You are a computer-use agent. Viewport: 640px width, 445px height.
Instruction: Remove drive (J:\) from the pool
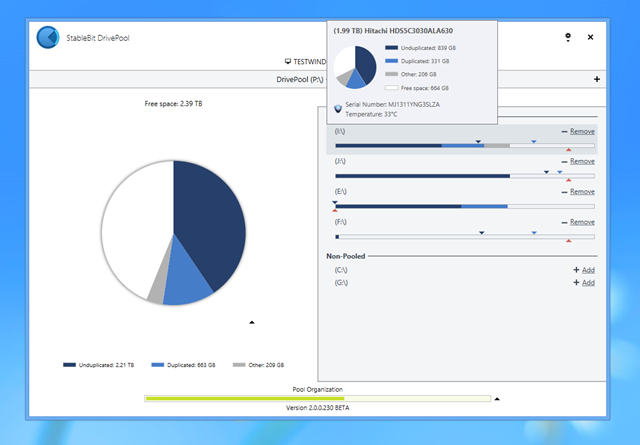(x=582, y=161)
